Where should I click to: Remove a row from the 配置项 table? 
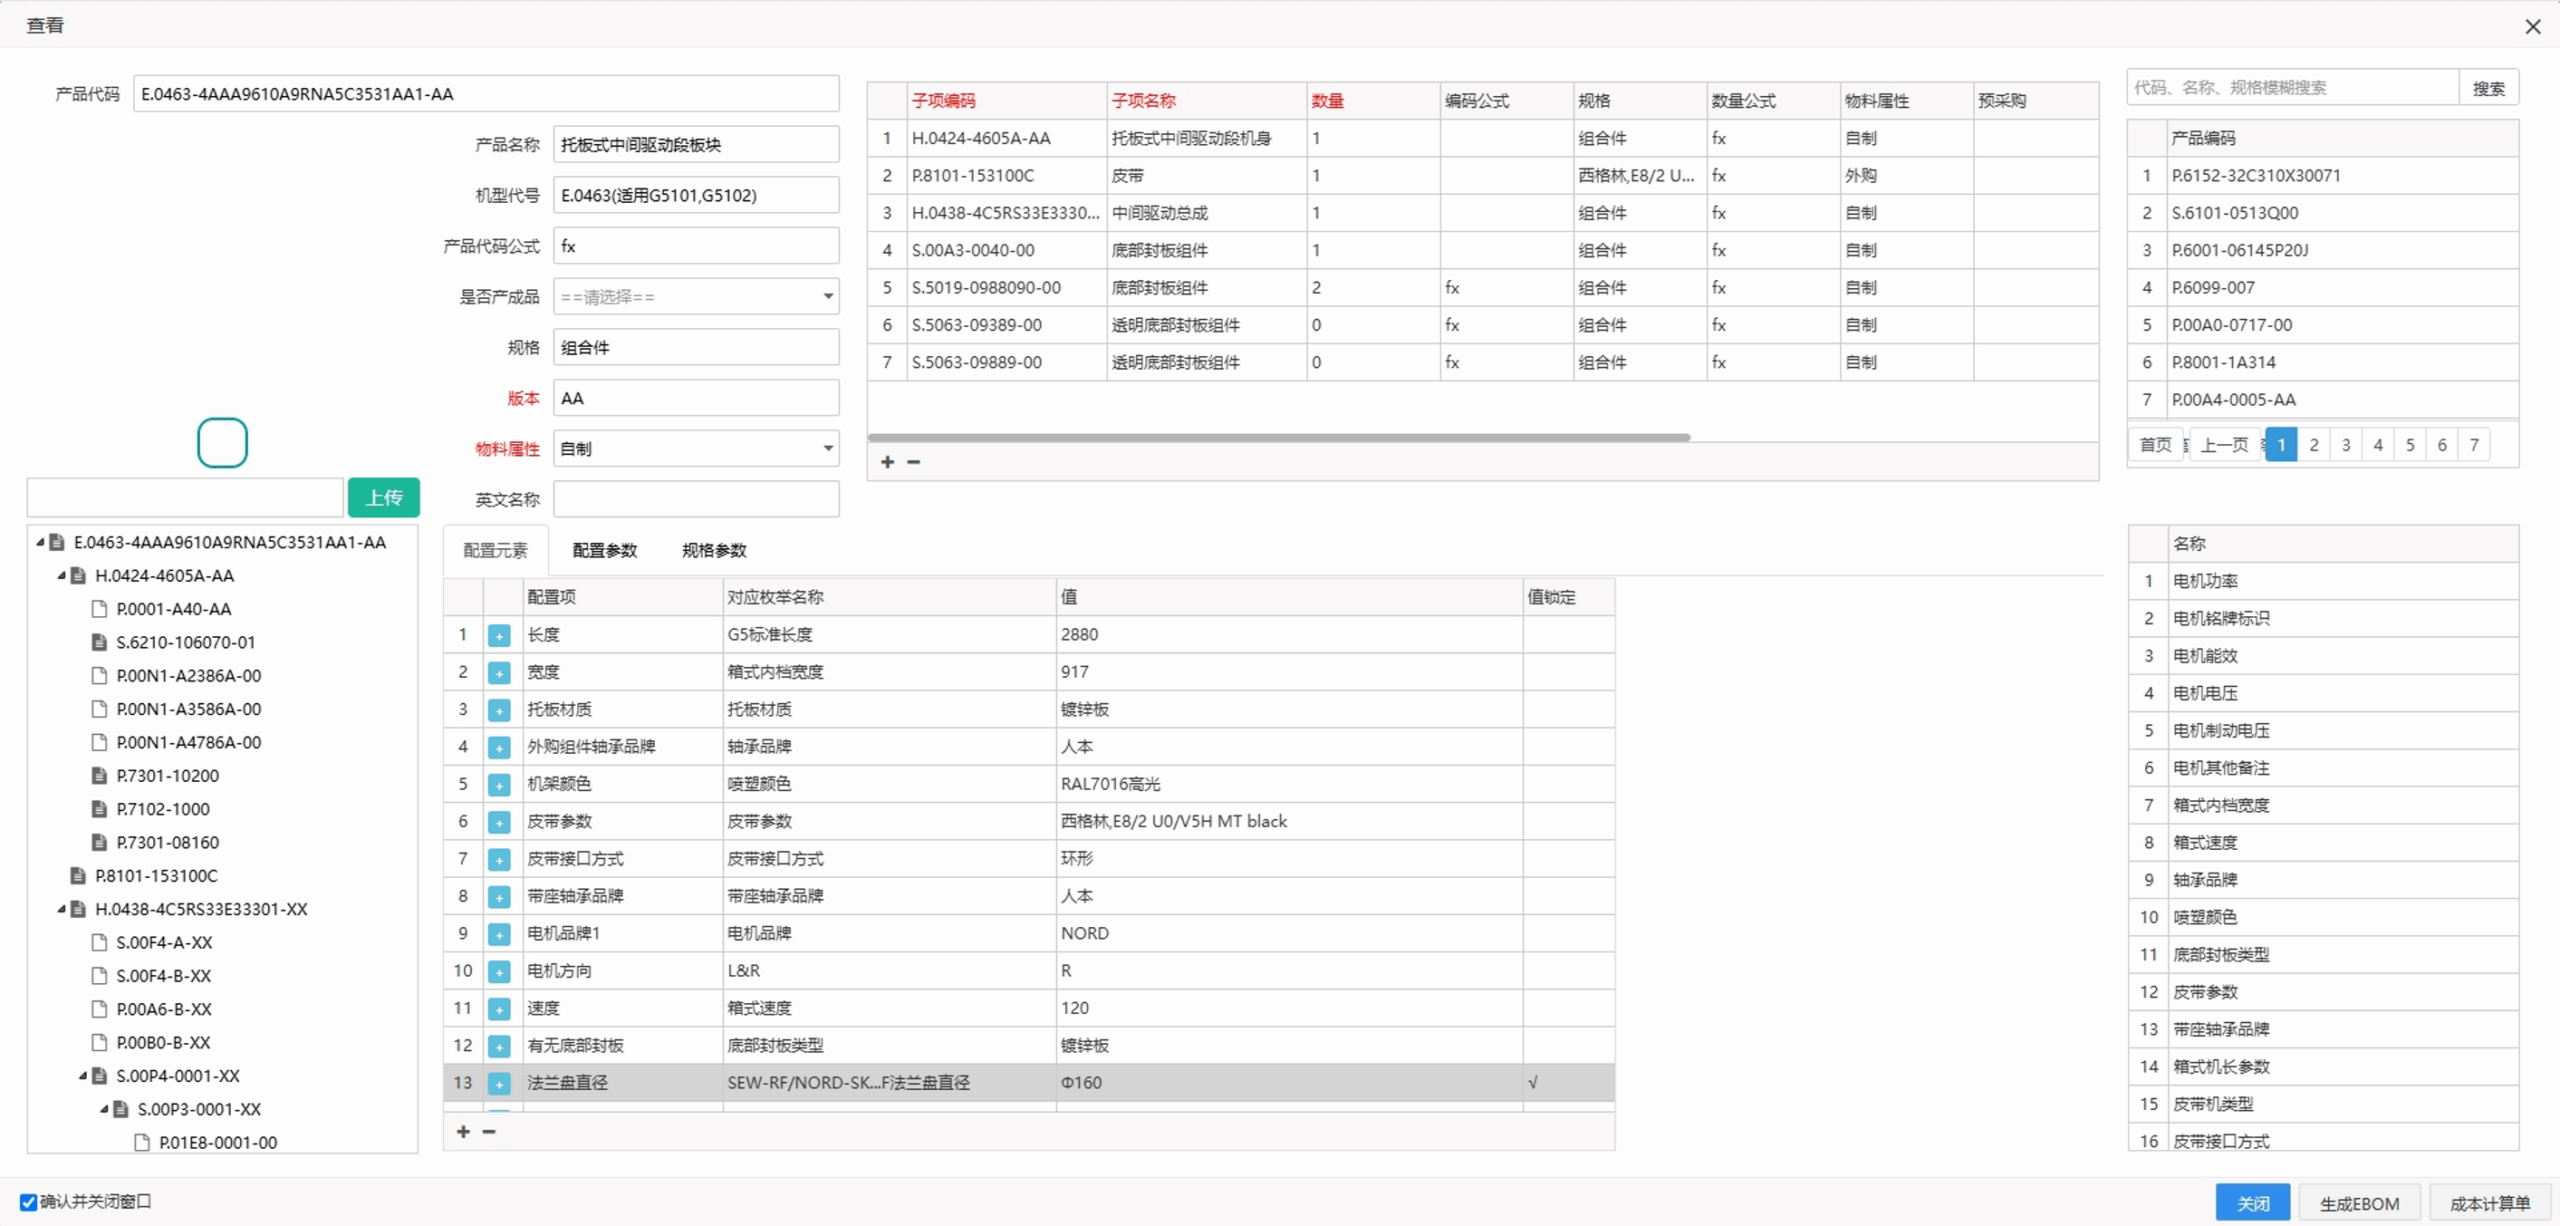(489, 1132)
